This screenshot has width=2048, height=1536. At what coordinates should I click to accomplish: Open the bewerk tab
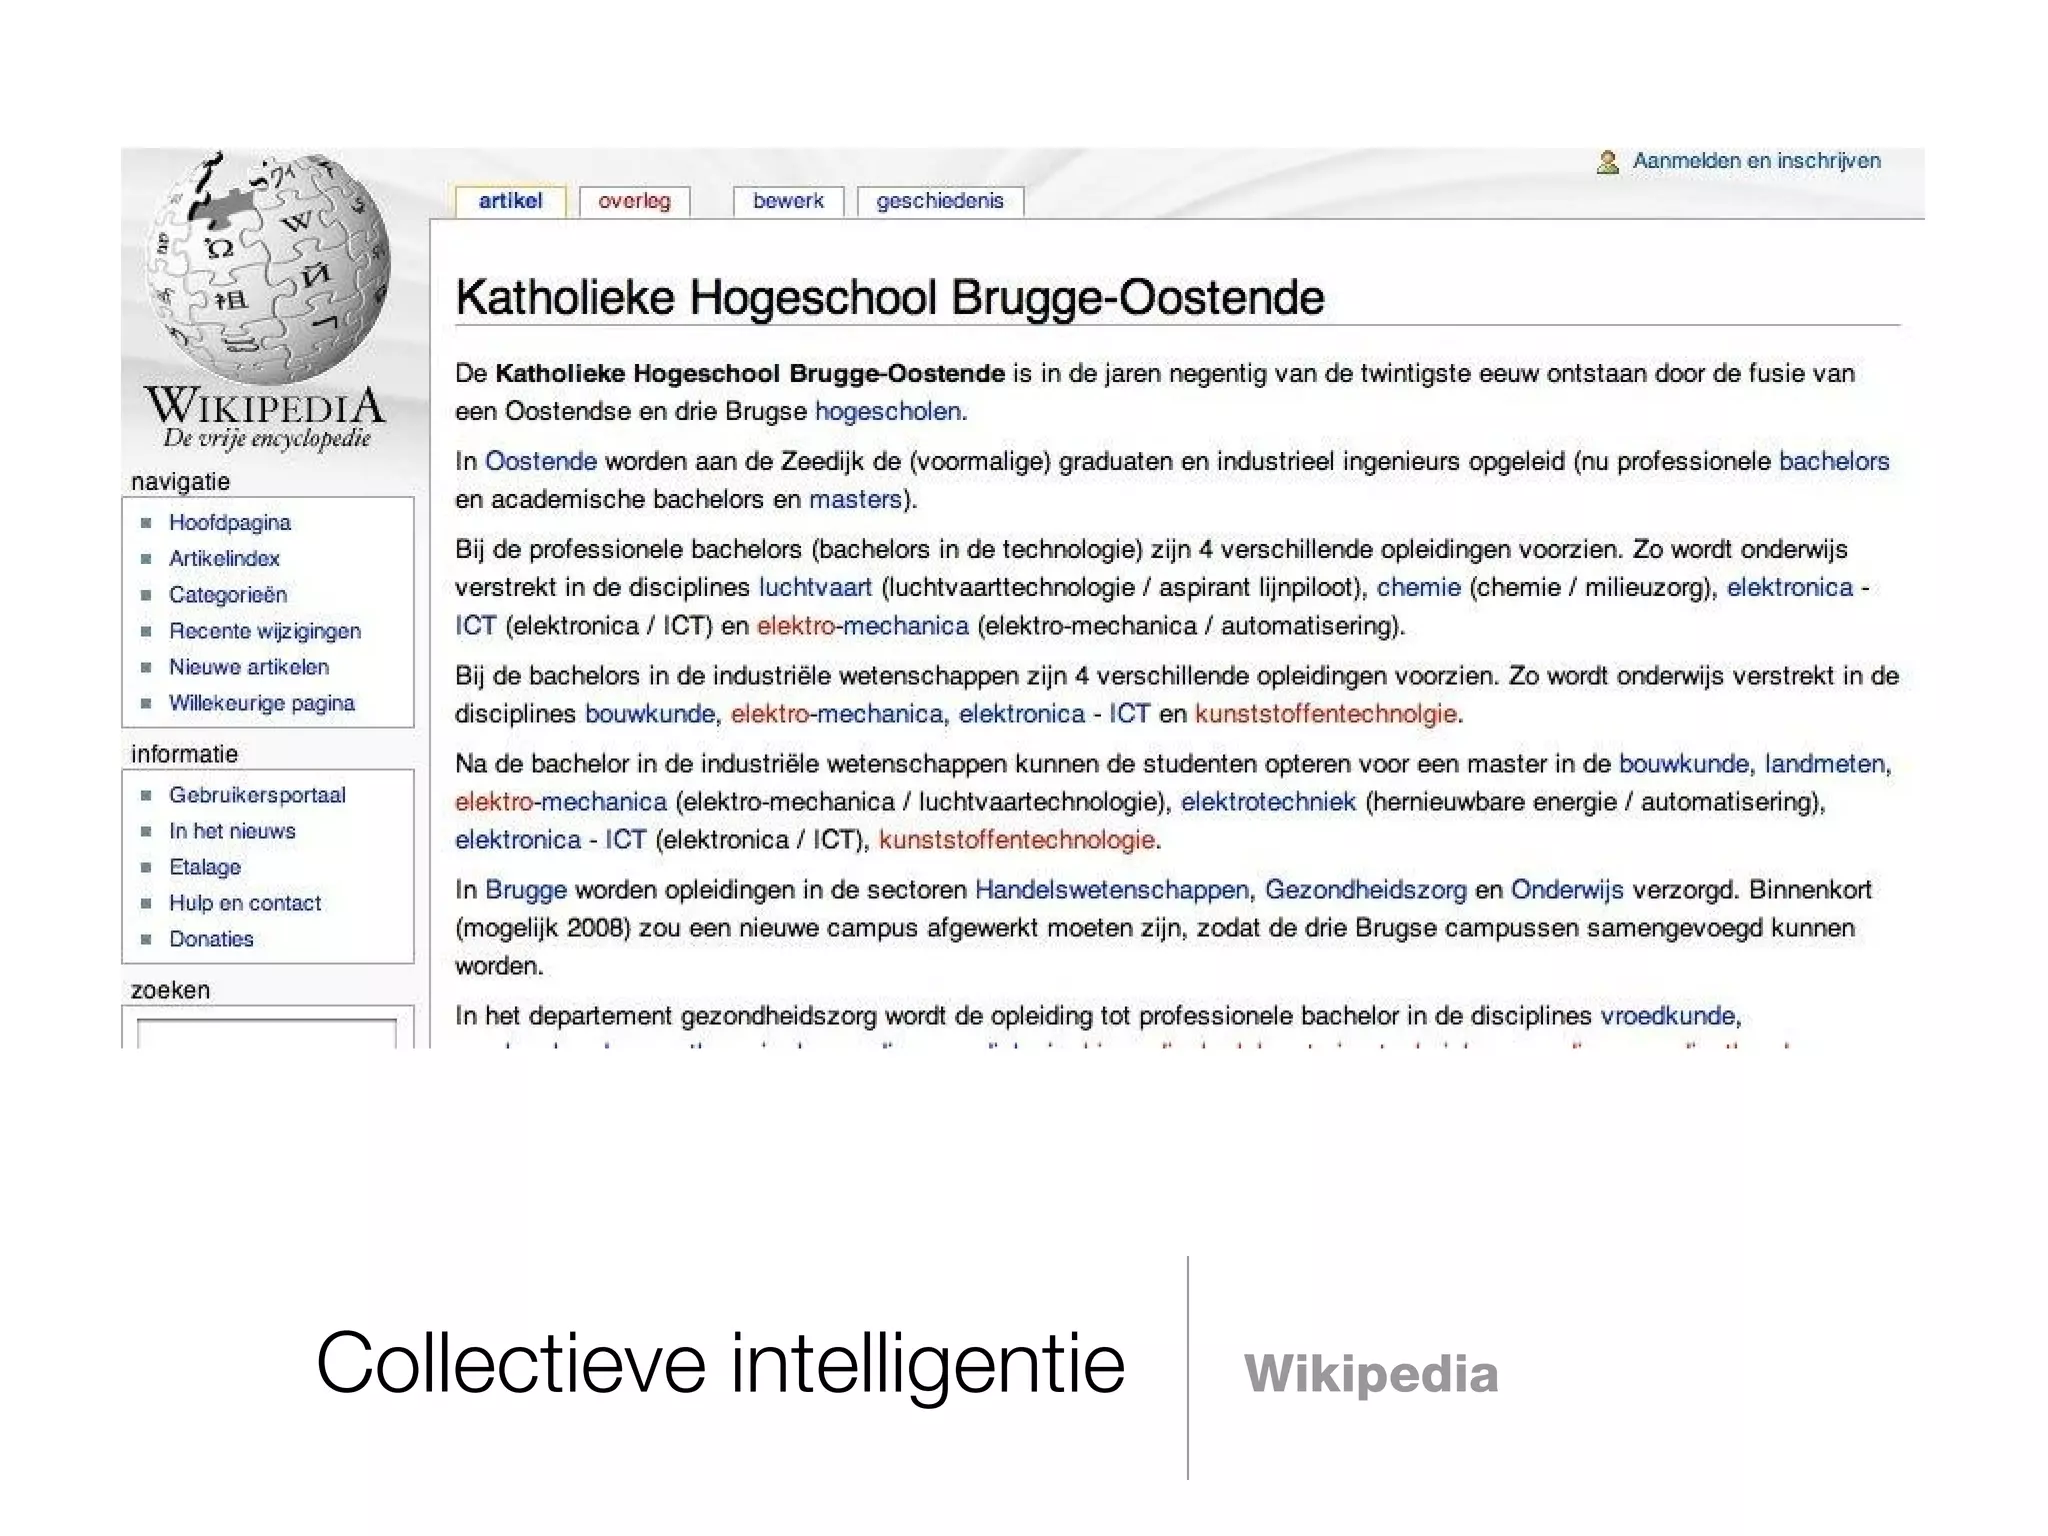coord(788,201)
